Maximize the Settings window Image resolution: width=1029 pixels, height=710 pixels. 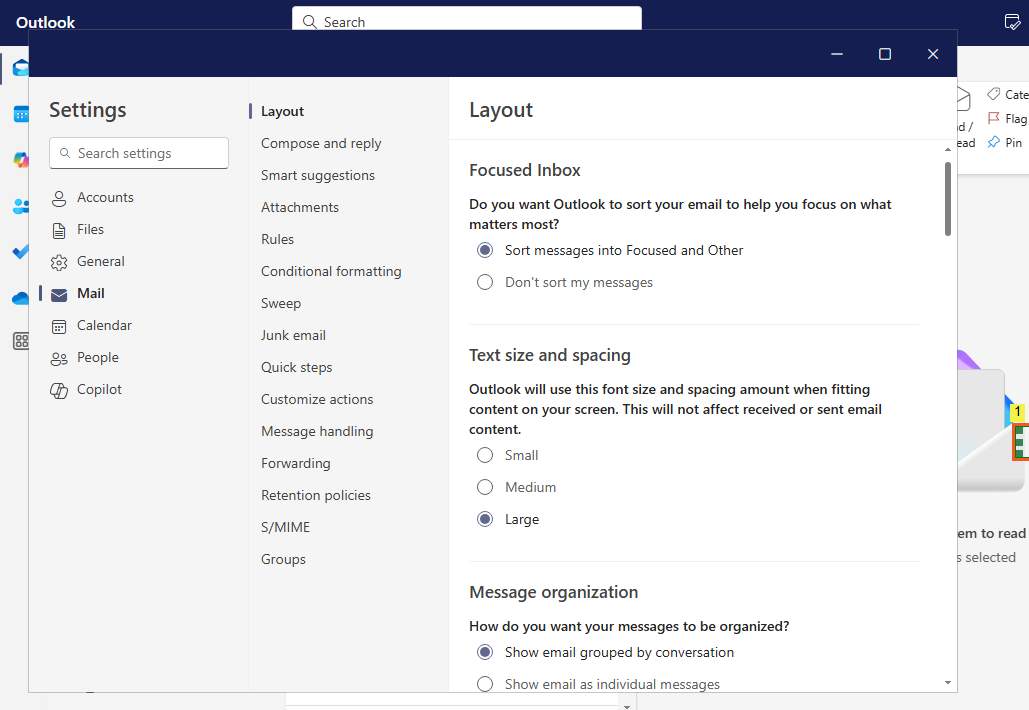point(885,54)
